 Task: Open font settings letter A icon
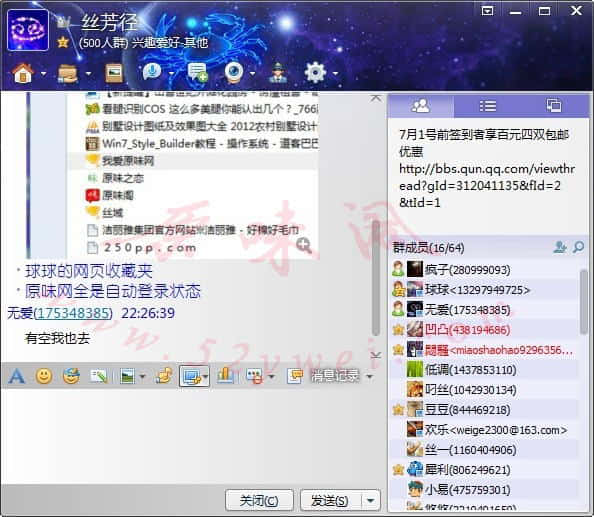16,376
